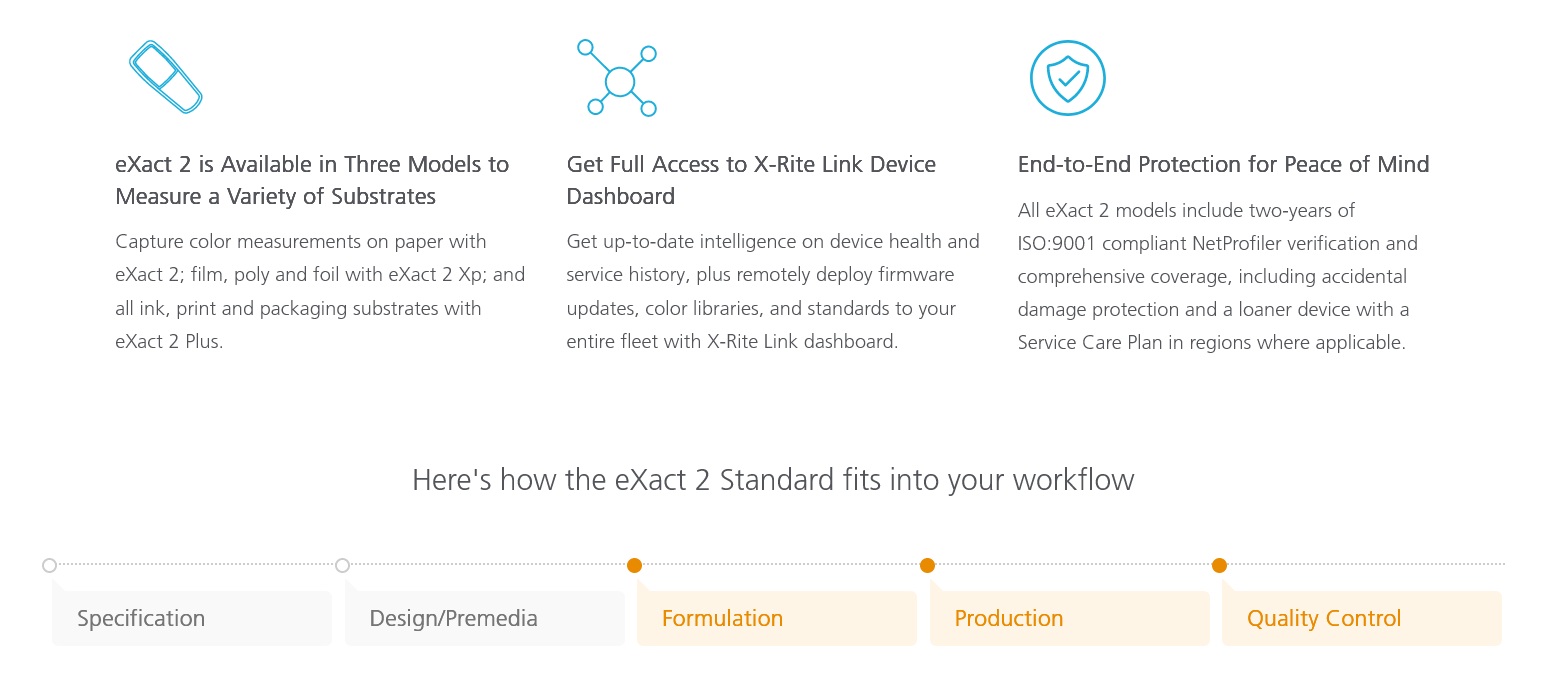Image resolution: width=1556 pixels, height=678 pixels.
Task: Select the Specification workflow step
Action: click(x=192, y=618)
